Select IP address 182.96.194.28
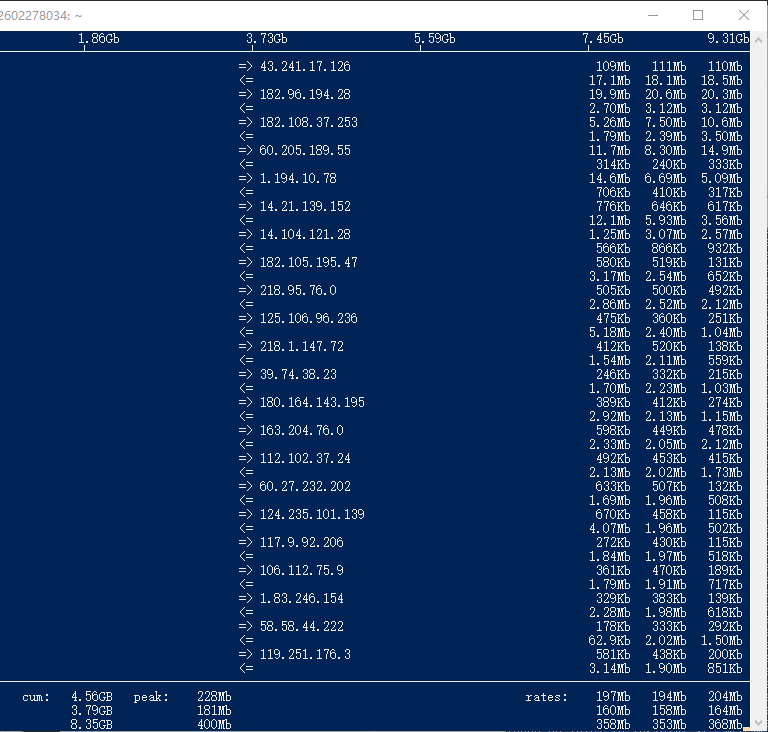The image size is (768, 732). click(x=305, y=94)
